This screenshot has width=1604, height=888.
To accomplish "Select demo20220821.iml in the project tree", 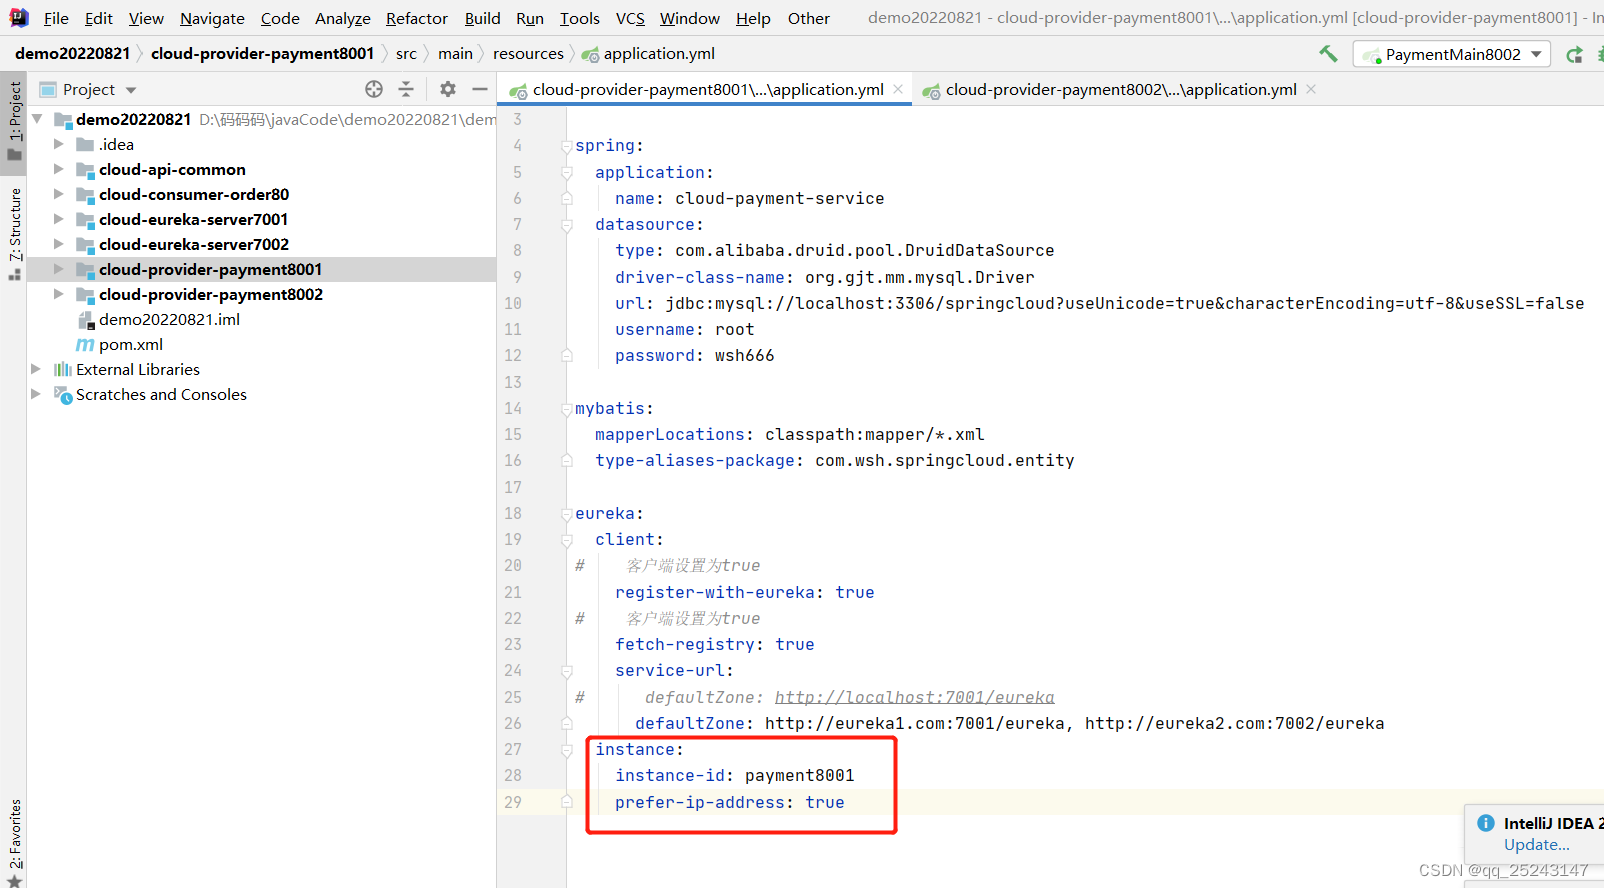I will tap(169, 320).
